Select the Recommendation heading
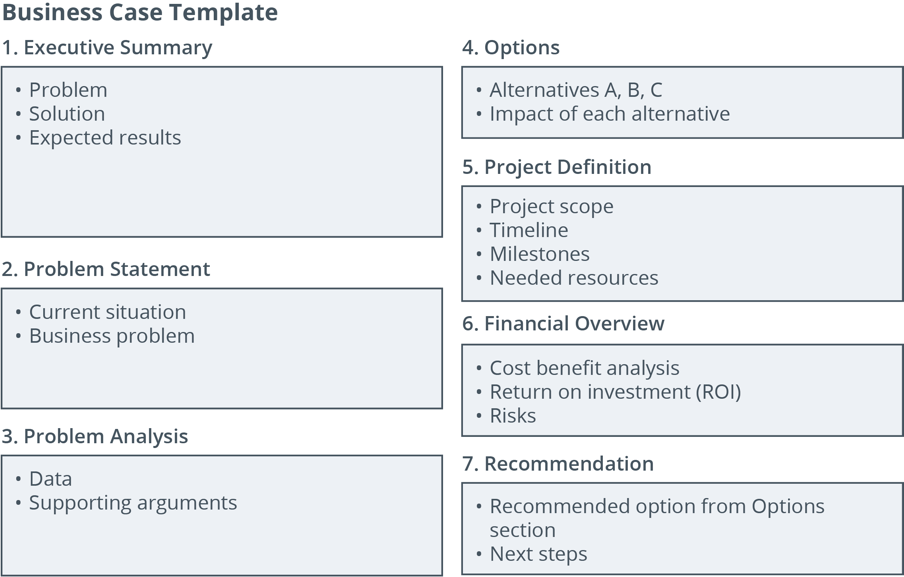The width and height of the screenshot is (904, 577). coord(558,463)
